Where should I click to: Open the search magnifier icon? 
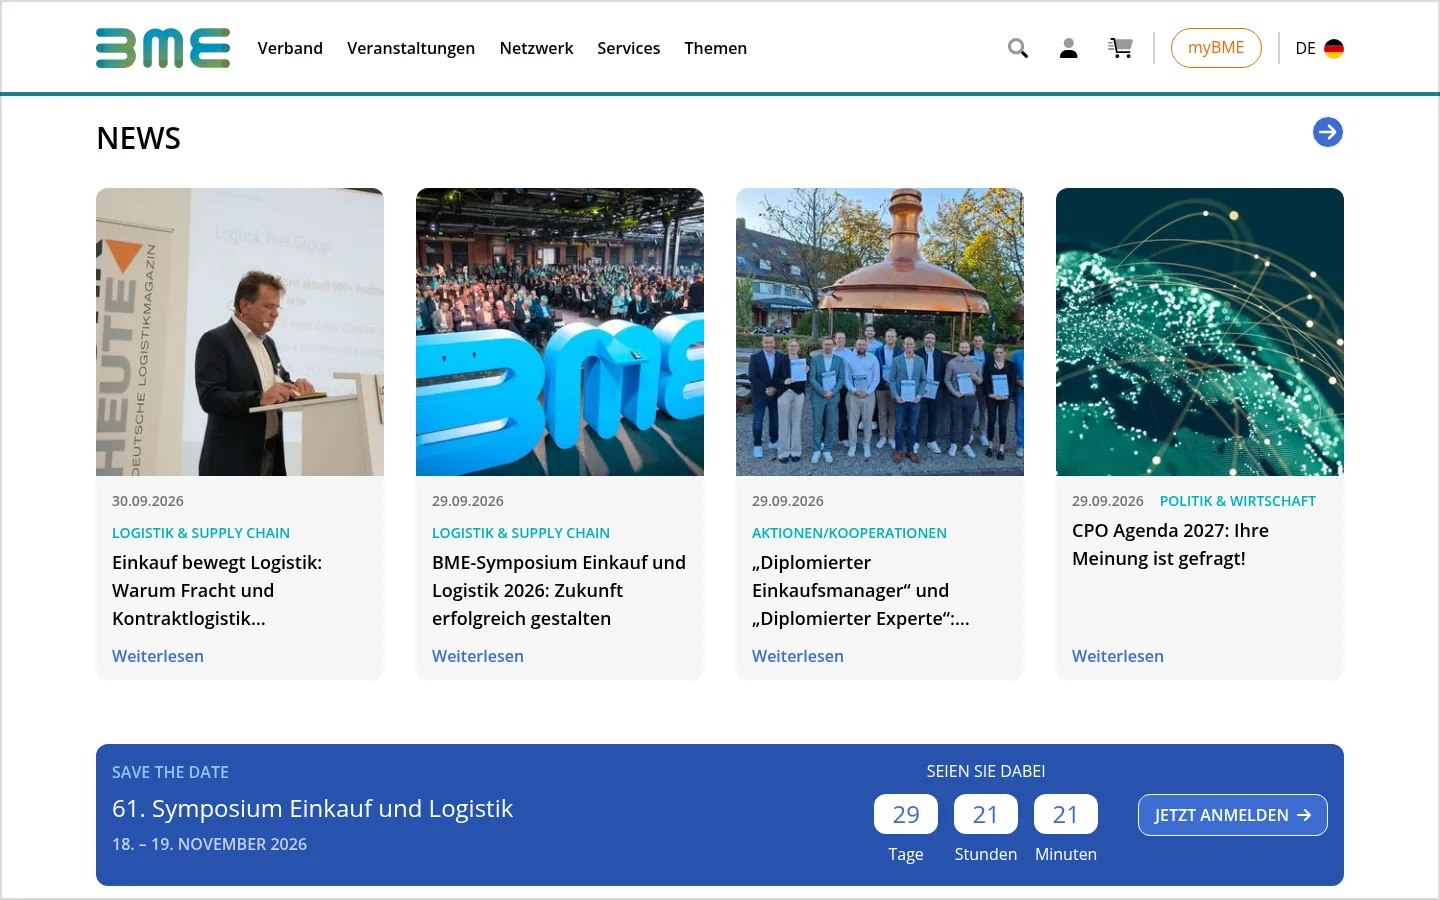click(1018, 48)
